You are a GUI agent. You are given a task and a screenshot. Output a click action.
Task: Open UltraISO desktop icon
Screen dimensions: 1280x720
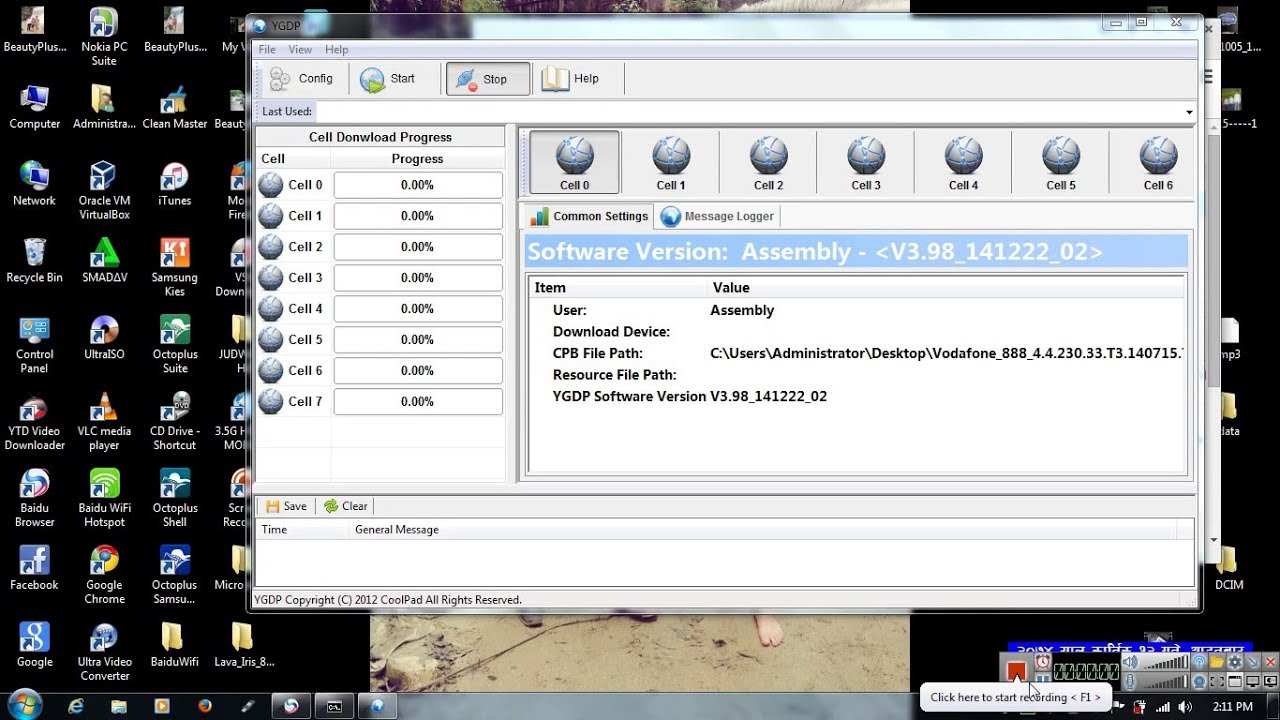point(104,337)
